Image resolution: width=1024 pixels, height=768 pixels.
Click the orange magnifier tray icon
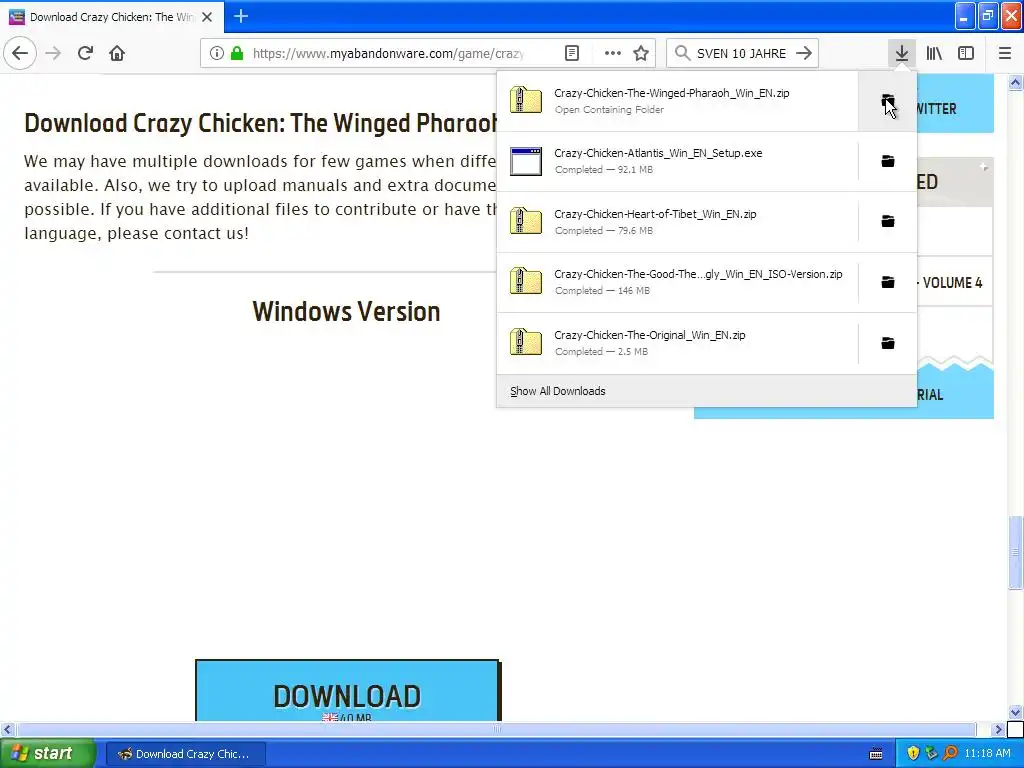click(x=951, y=754)
